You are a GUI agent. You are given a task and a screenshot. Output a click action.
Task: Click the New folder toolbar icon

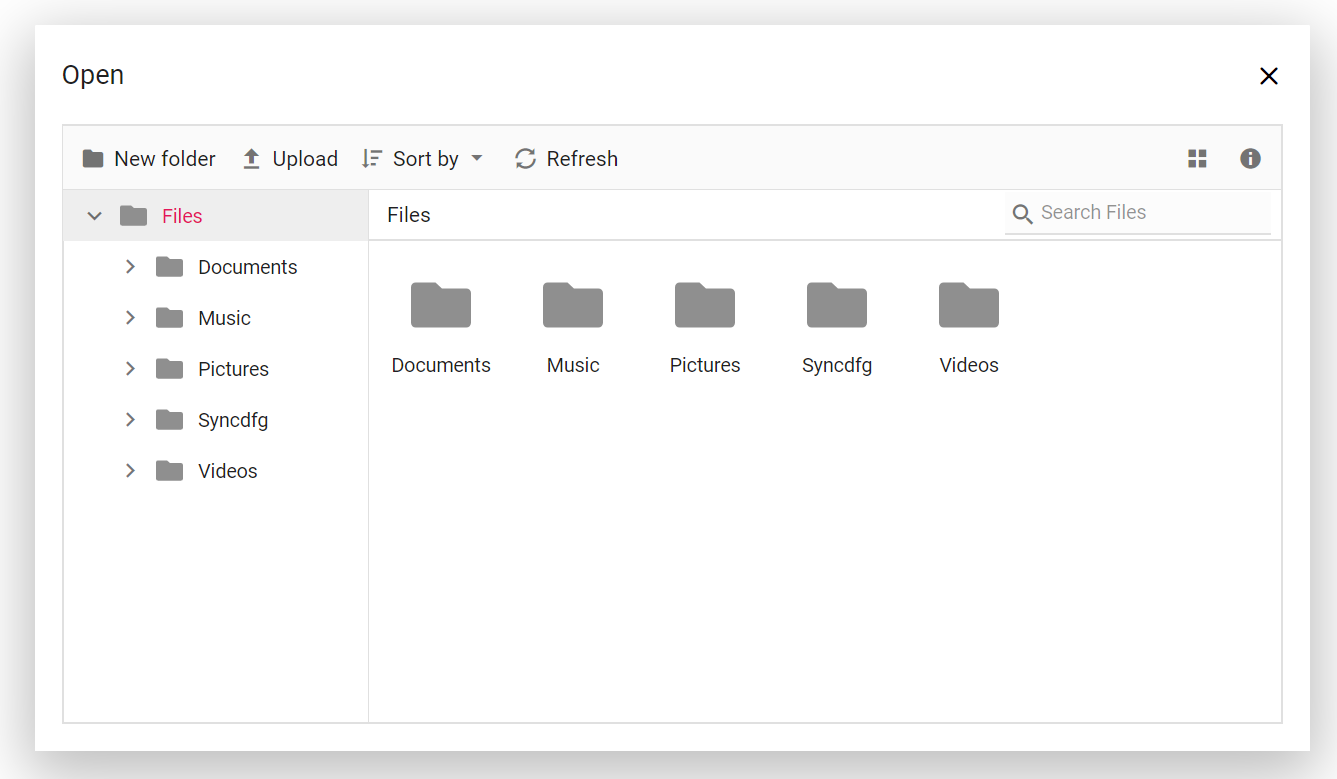(93, 159)
